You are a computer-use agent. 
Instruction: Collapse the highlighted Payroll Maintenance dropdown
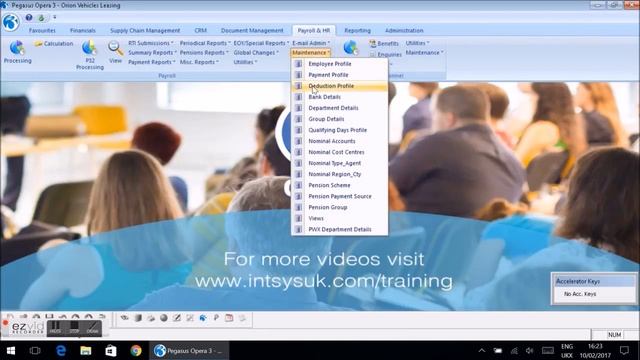(x=311, y=53)
